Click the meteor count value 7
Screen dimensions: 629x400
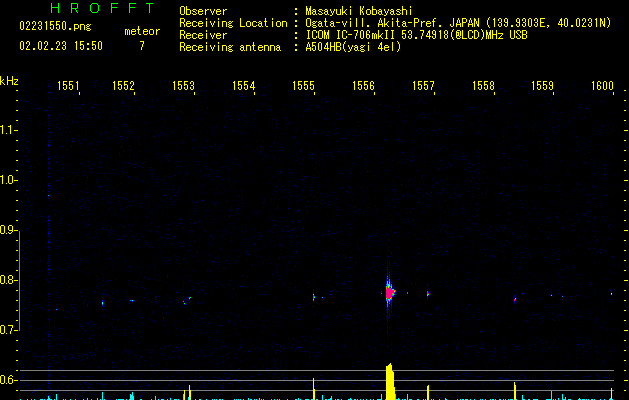point(142,46)
